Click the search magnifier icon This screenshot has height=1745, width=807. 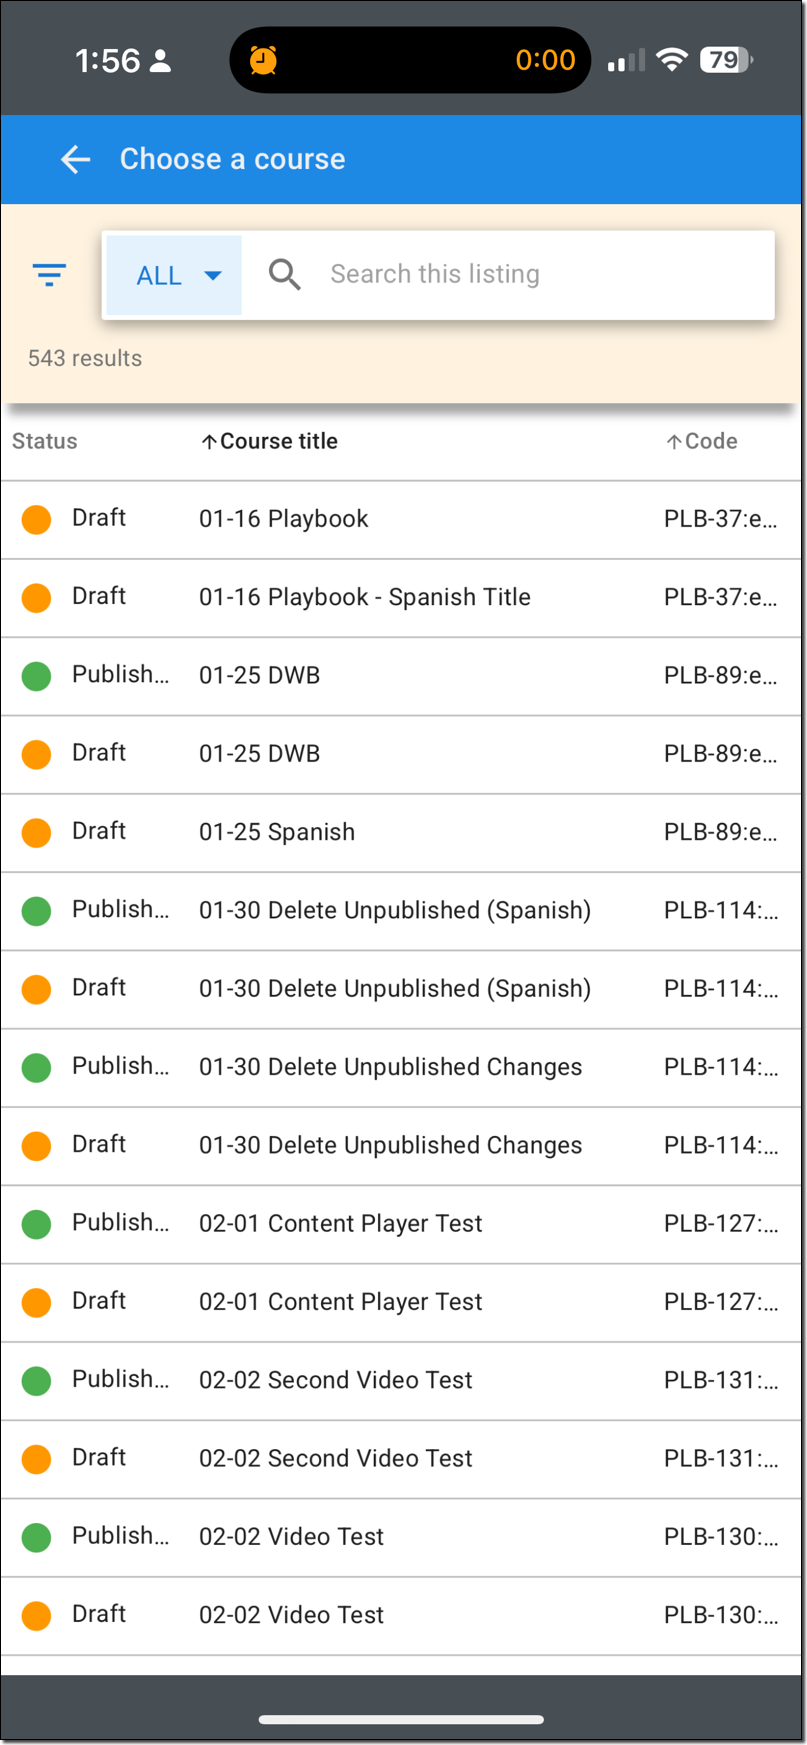click(285, 275)
